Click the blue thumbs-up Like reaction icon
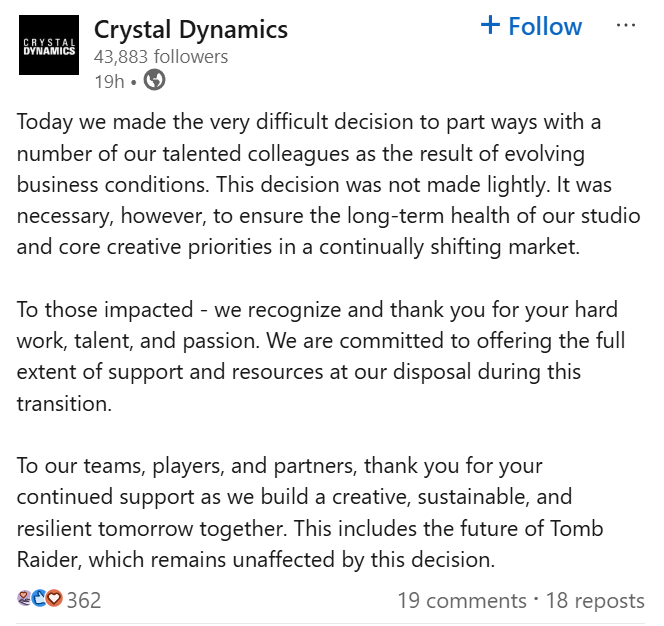 pyautogui.click(x=39, y=599)
